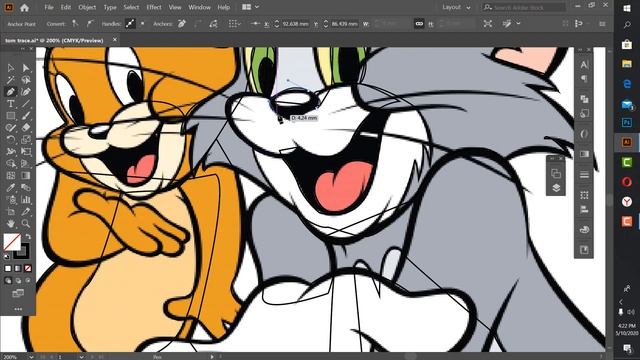Select the Rotate tool
The width and height of the screenshot is (640, 360).
11,139
